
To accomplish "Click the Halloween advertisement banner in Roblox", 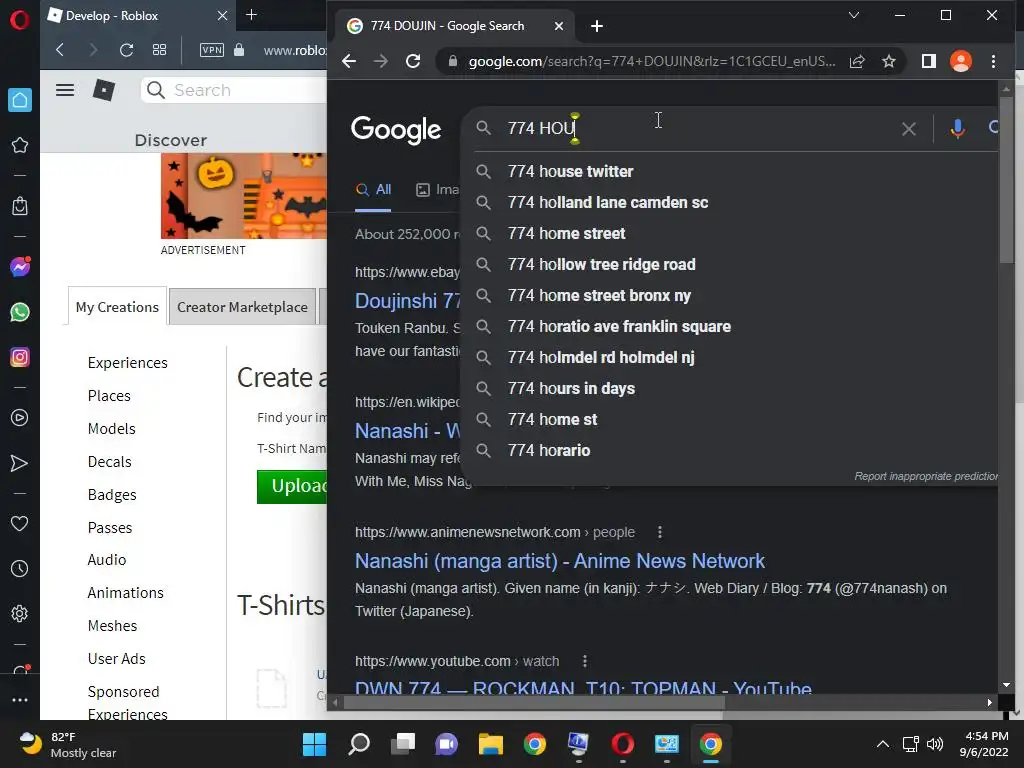I will click(x=244, y=196).
